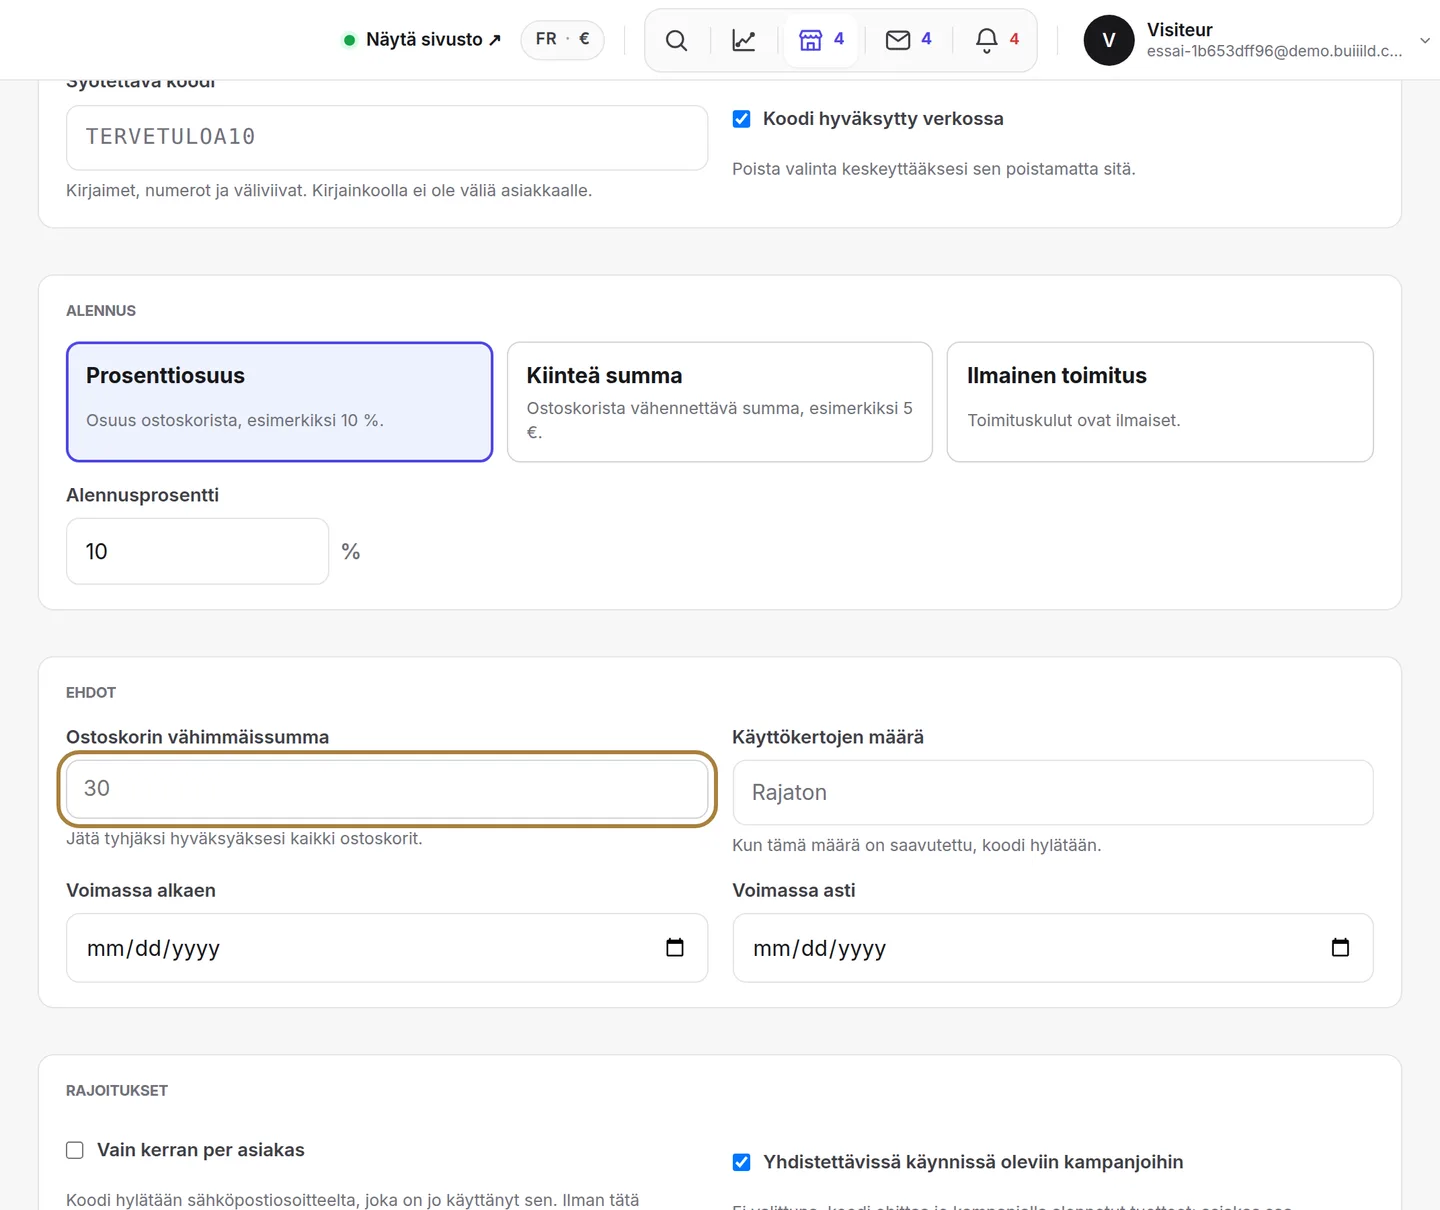Click the Voimassa asti date field
Screen dimensions: 1440x1210
click(x=1053, y=948)
